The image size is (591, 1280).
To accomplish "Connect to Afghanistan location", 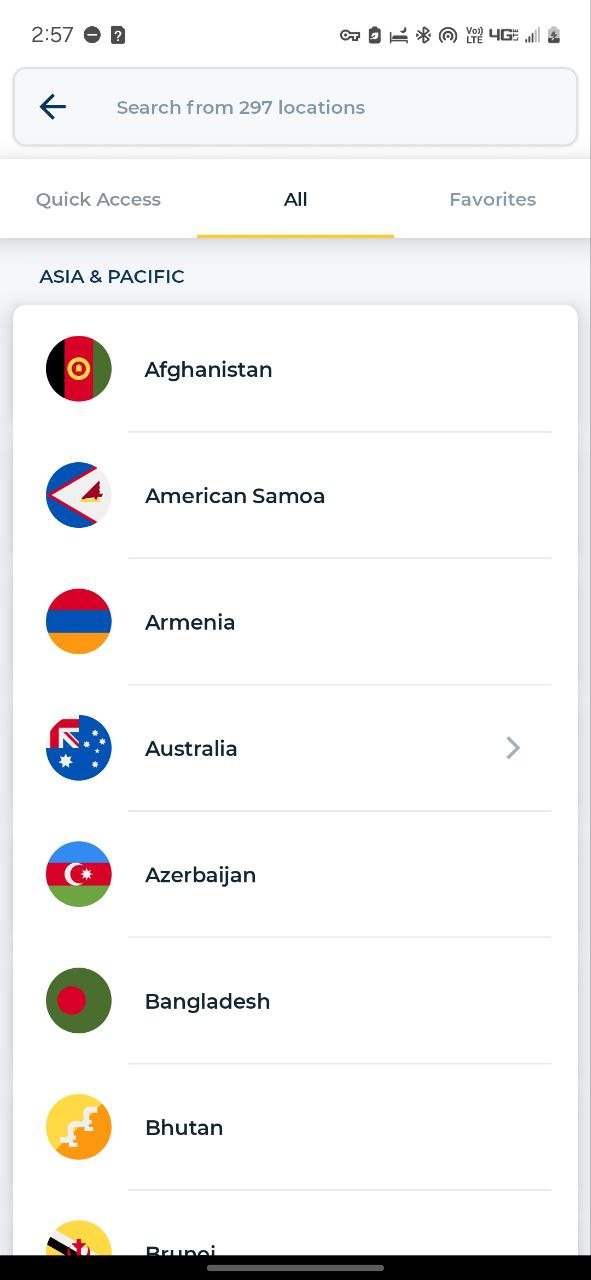I will pyautogui.click(x=296, y=369).
